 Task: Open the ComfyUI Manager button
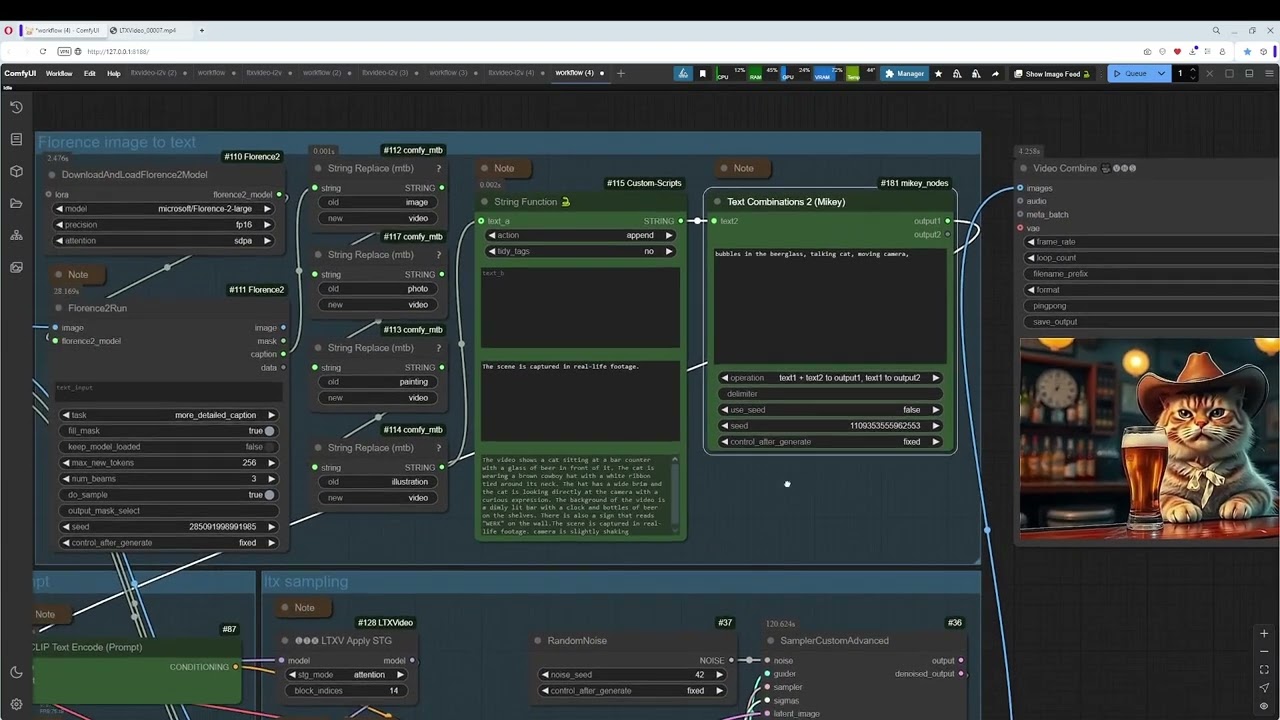[904, 73]
